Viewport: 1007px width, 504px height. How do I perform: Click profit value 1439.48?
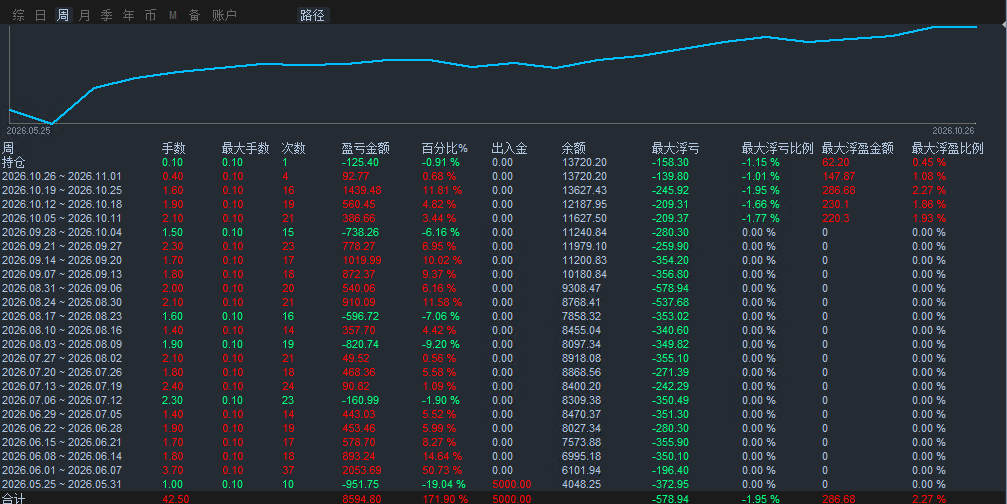coord(362,191)
